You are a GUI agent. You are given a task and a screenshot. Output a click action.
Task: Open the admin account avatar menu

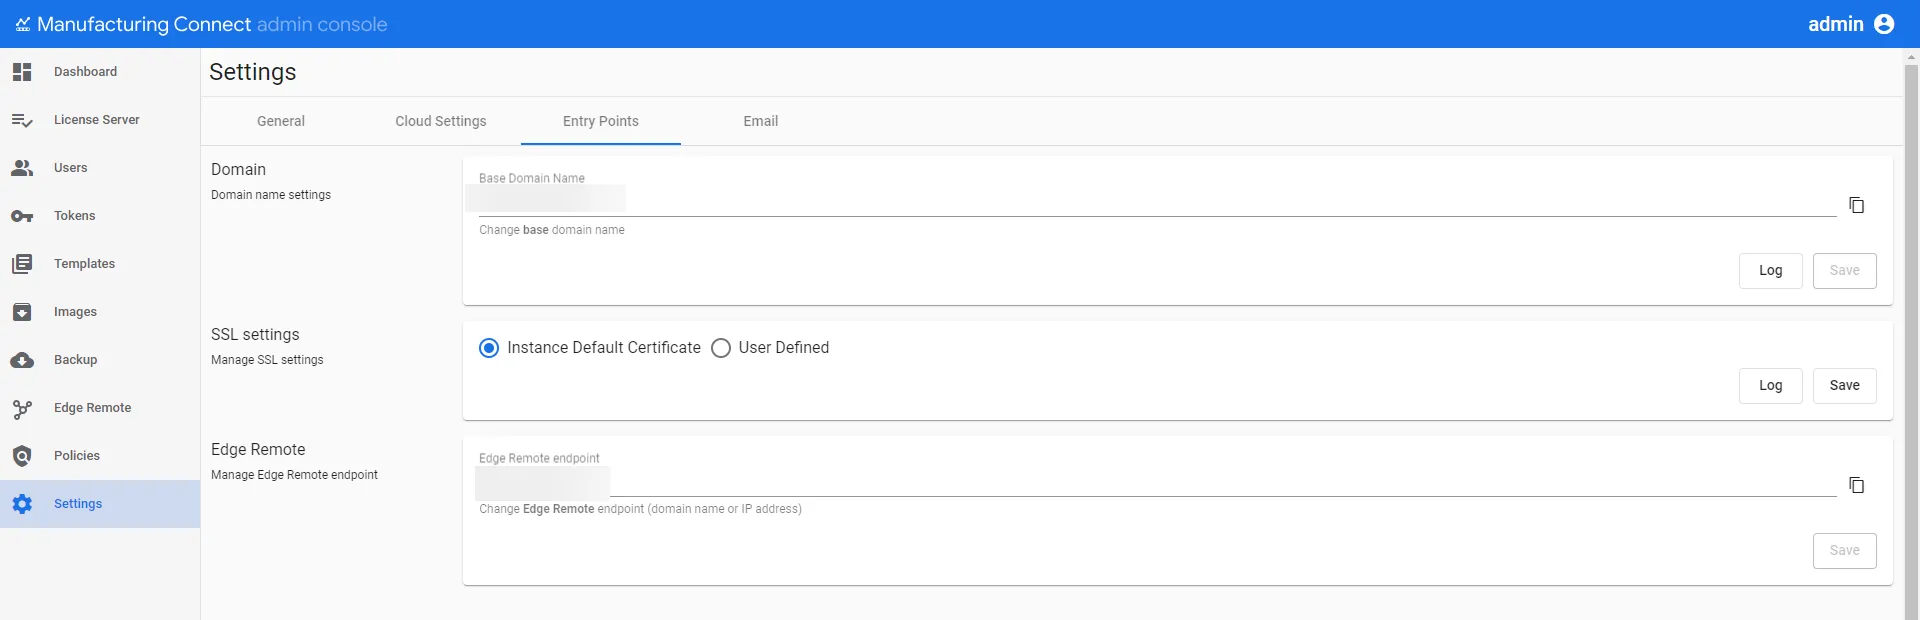click(1885, 24)
